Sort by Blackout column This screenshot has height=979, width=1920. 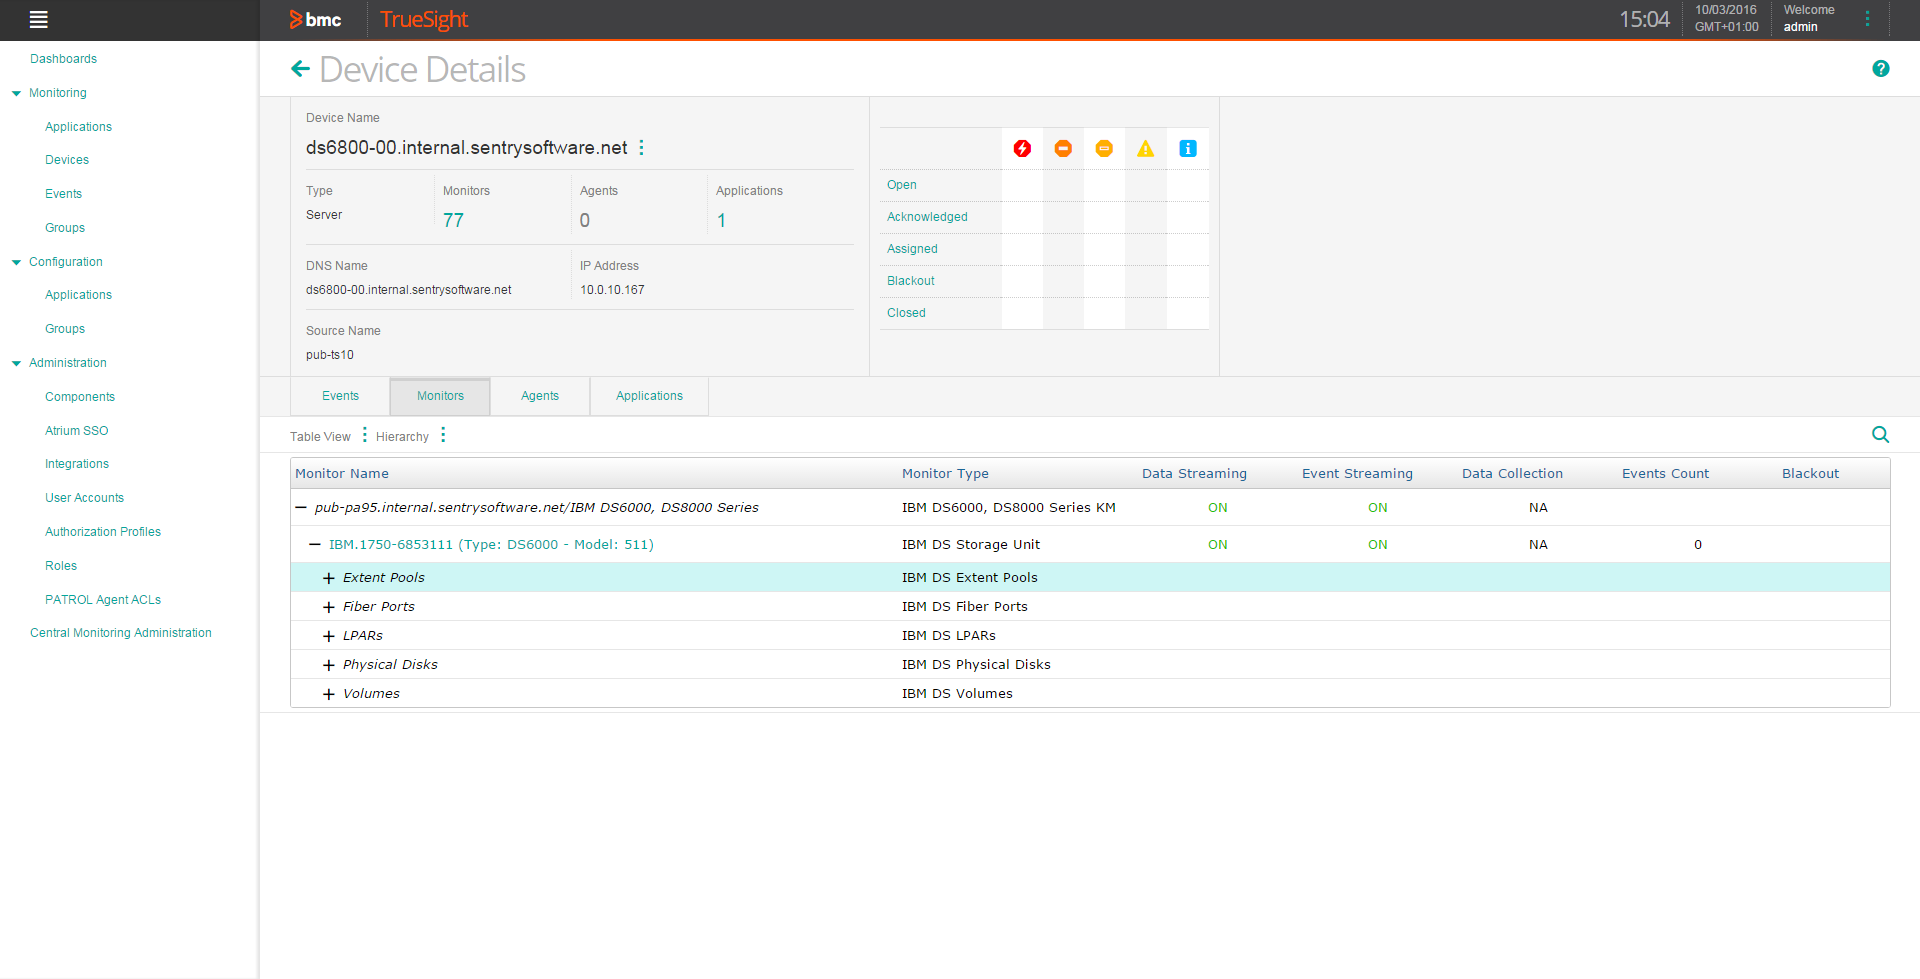(1810, 474)
